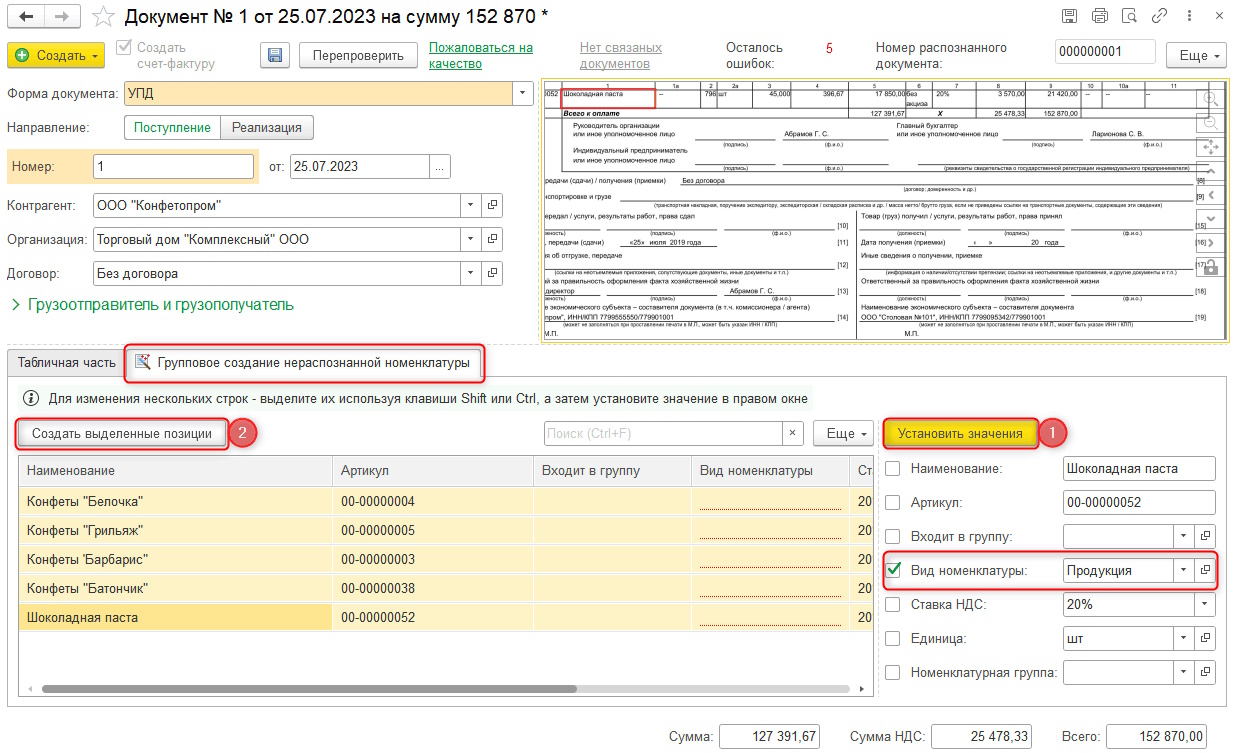Viewport: 1235px width, 753px height.
Task: Open the Единица value via its open icon
Action: 1205,638
